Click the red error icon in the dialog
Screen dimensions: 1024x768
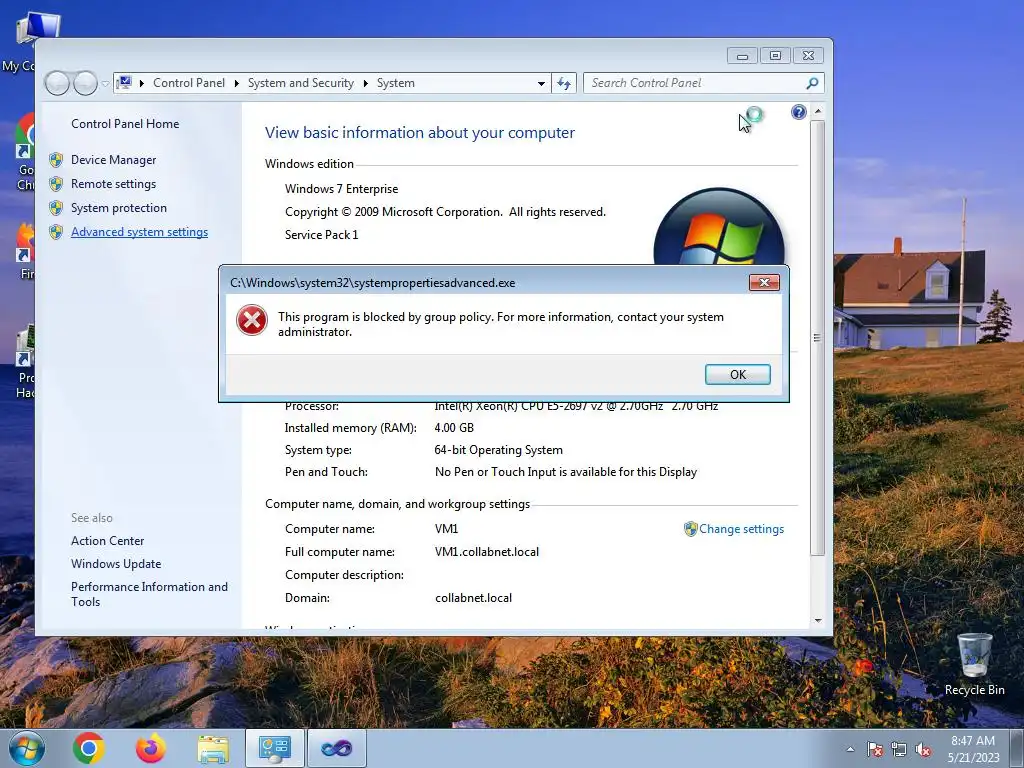point(252,321)
